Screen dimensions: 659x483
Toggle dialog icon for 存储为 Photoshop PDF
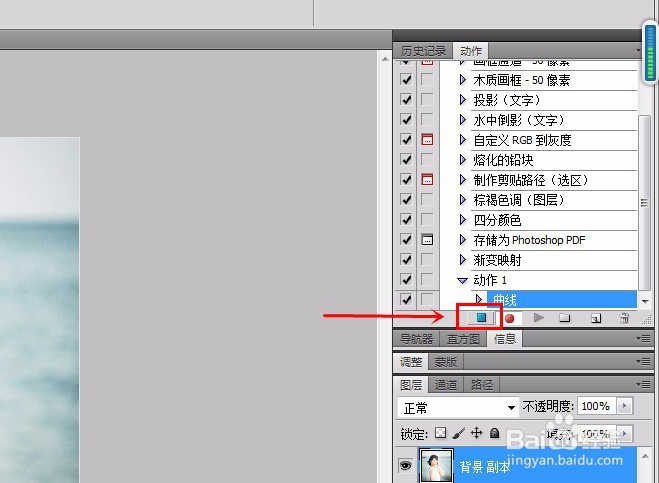(x=427, y=240)
